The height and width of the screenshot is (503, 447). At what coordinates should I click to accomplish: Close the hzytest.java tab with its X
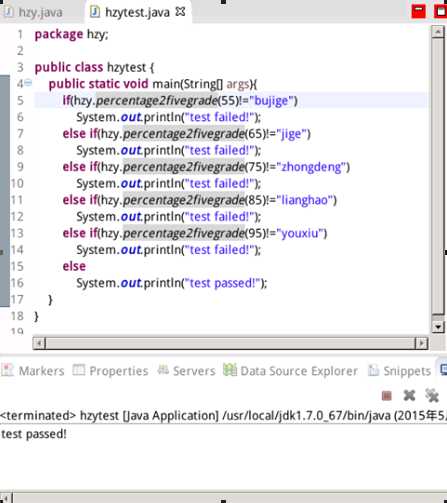tap(180, 12)
